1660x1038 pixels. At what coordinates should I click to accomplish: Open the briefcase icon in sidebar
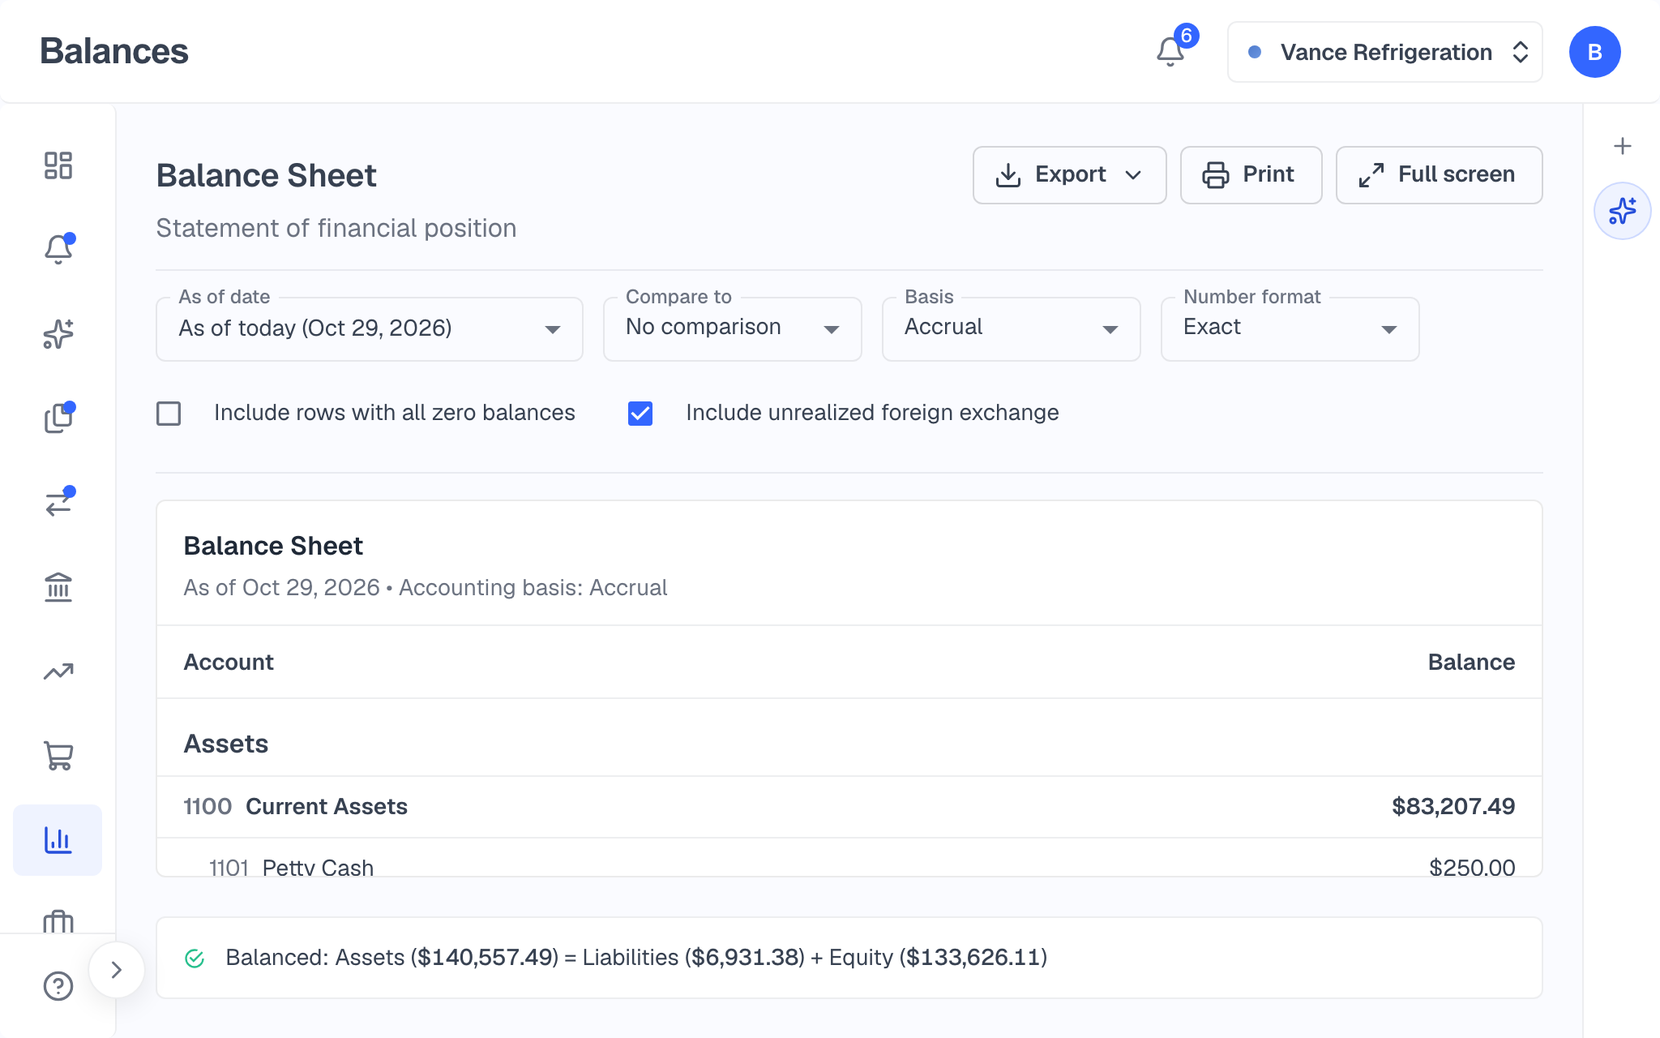click(58, 921)
